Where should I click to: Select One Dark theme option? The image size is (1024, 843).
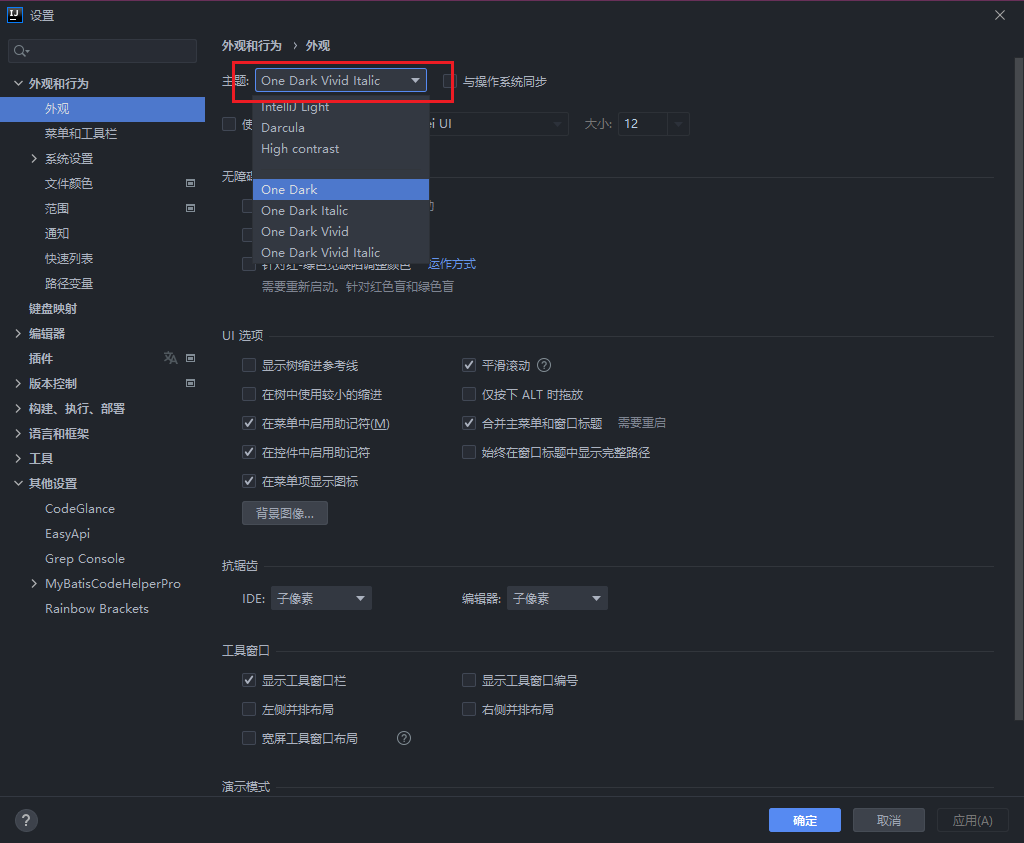coord(341,189)
